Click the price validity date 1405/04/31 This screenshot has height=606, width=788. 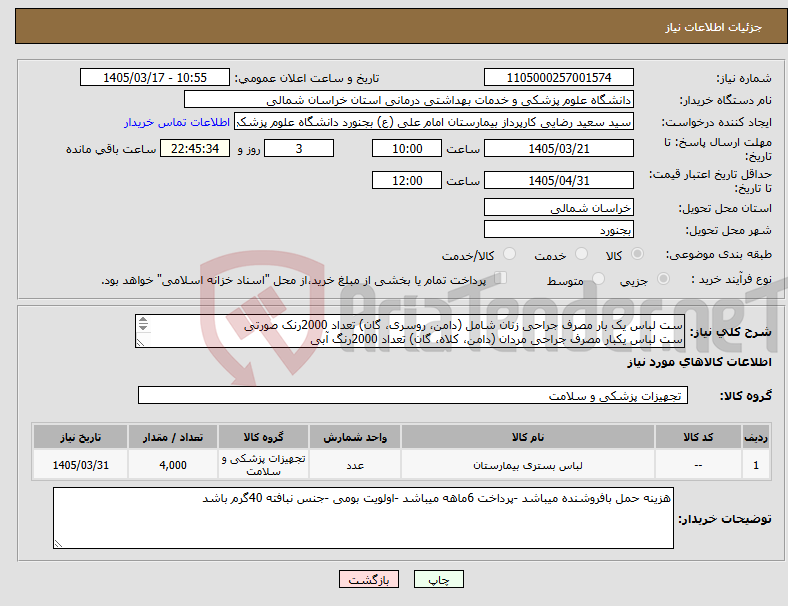558,180
